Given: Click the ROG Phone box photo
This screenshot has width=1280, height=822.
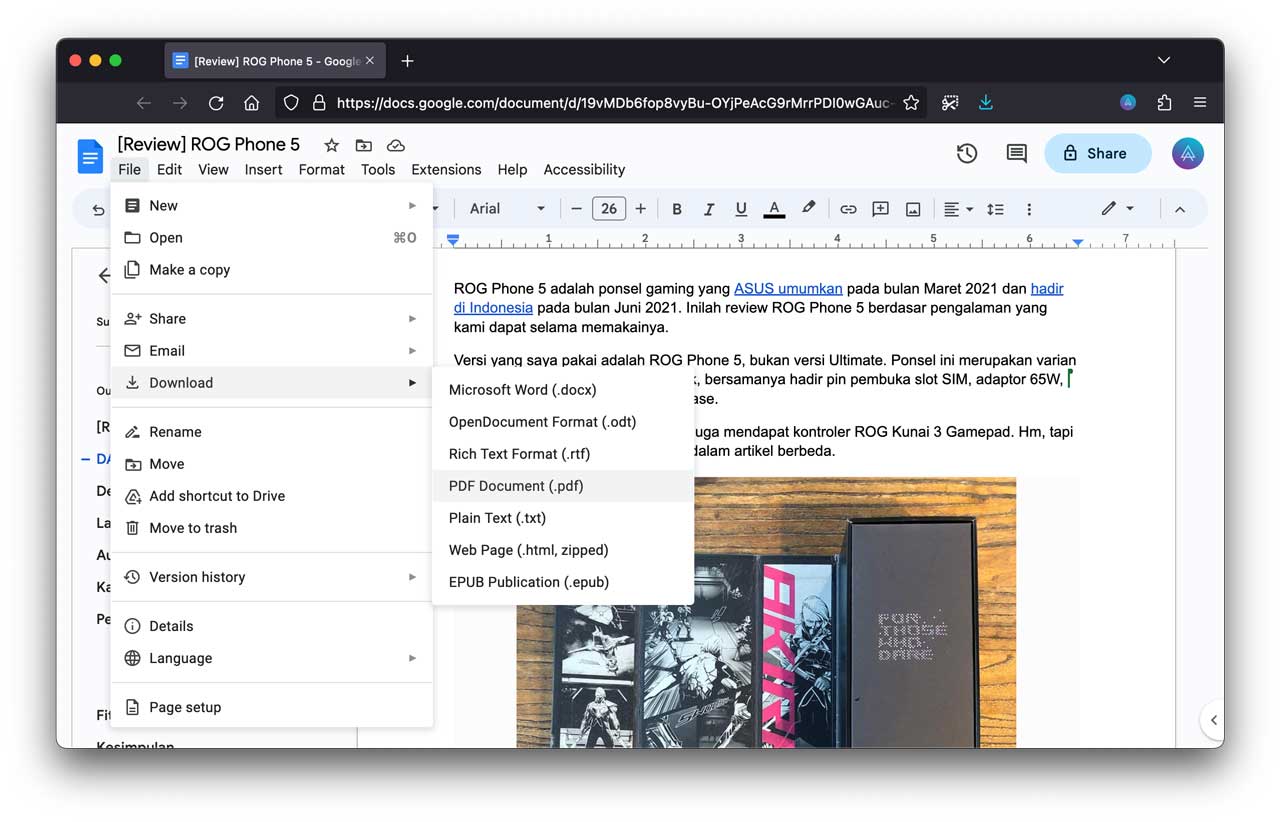Looking at the screenshot, I should point(766,612).
